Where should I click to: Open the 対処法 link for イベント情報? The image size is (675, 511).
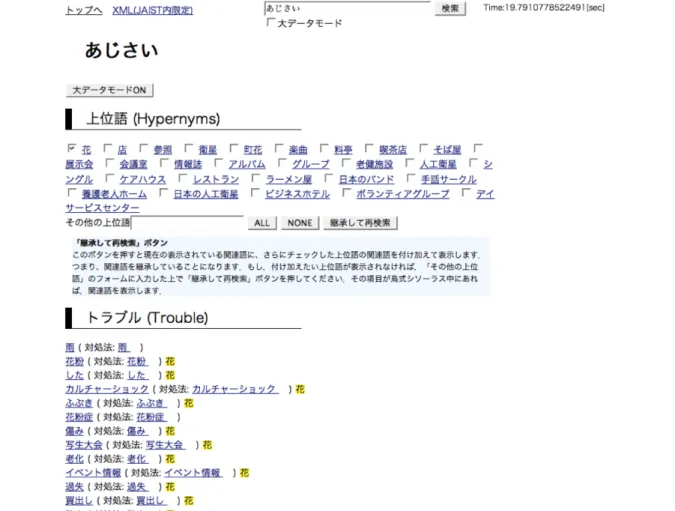193,473
